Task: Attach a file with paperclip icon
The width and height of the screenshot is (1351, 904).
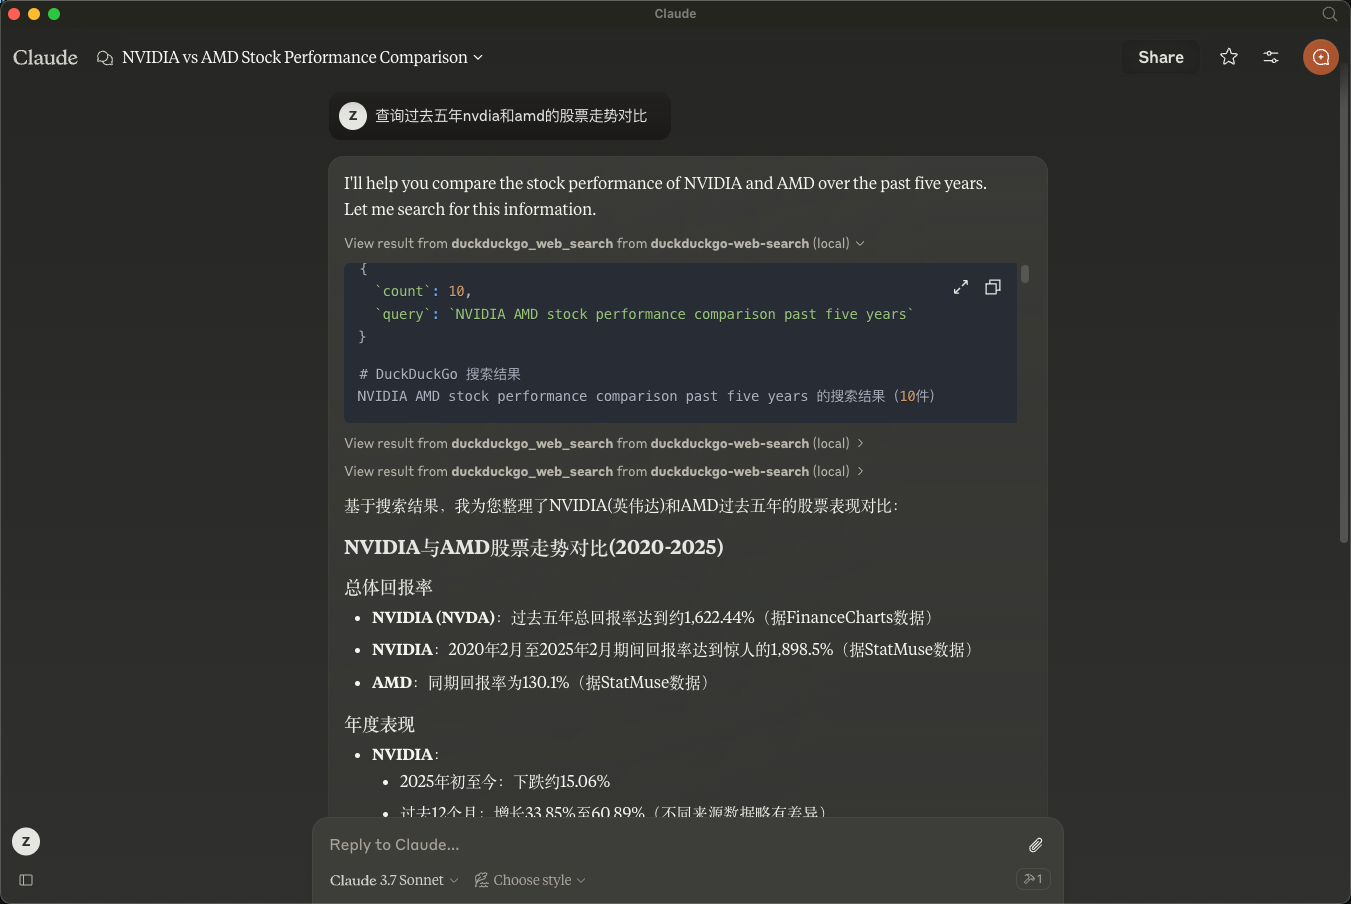Action: [x=1035, y=845]
